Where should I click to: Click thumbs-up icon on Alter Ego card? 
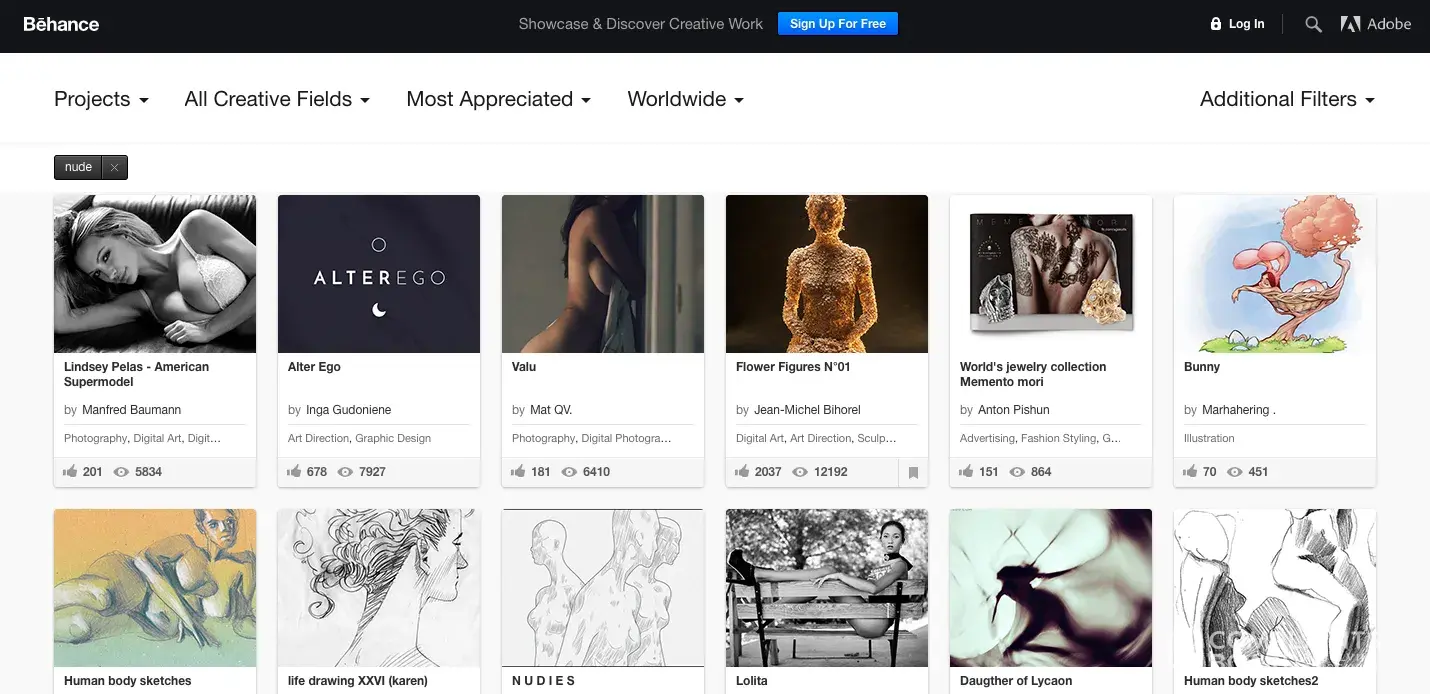click(x=294, y=472)
